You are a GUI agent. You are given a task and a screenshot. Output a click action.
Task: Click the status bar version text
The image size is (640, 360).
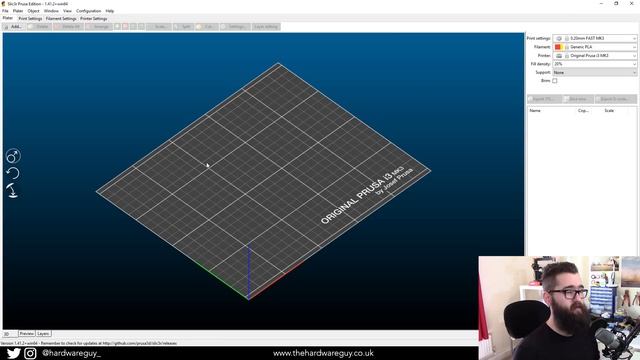point(89,343)
